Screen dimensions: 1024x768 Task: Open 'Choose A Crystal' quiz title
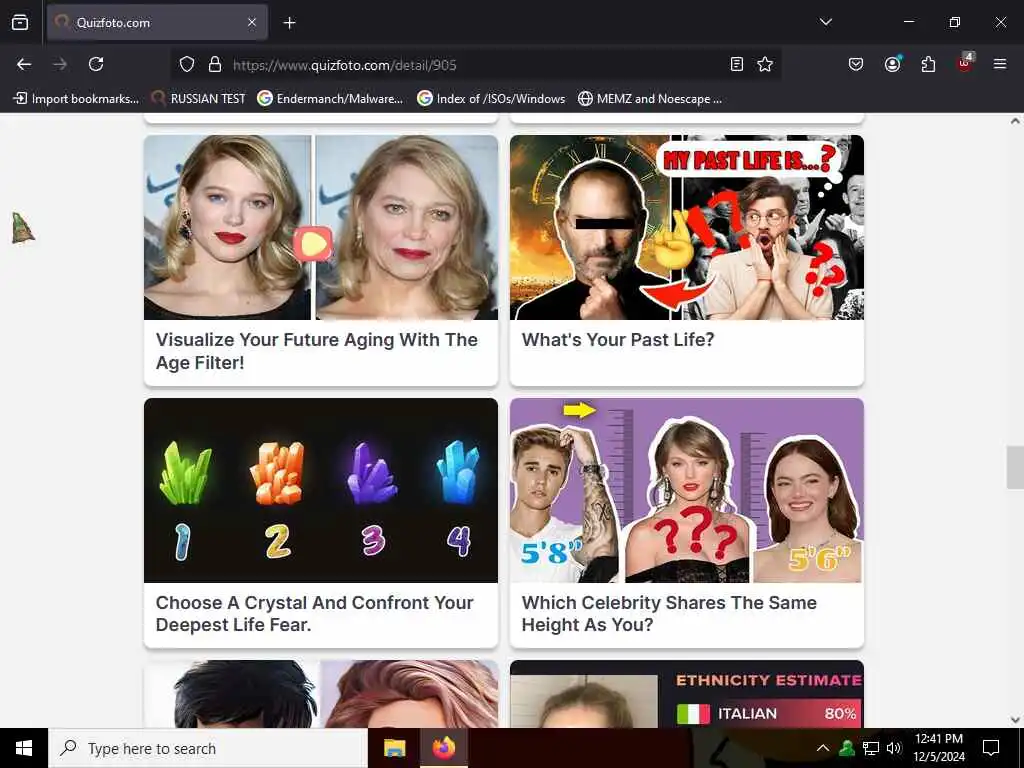point(314,613)
